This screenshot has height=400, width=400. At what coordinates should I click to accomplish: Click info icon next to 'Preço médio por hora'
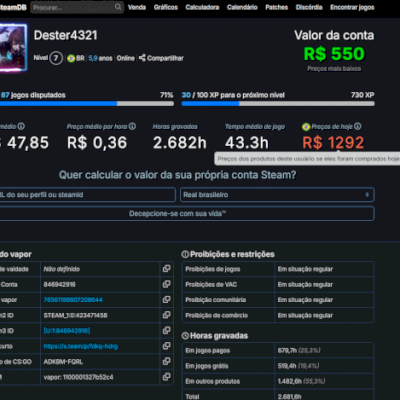pos(132,126)
